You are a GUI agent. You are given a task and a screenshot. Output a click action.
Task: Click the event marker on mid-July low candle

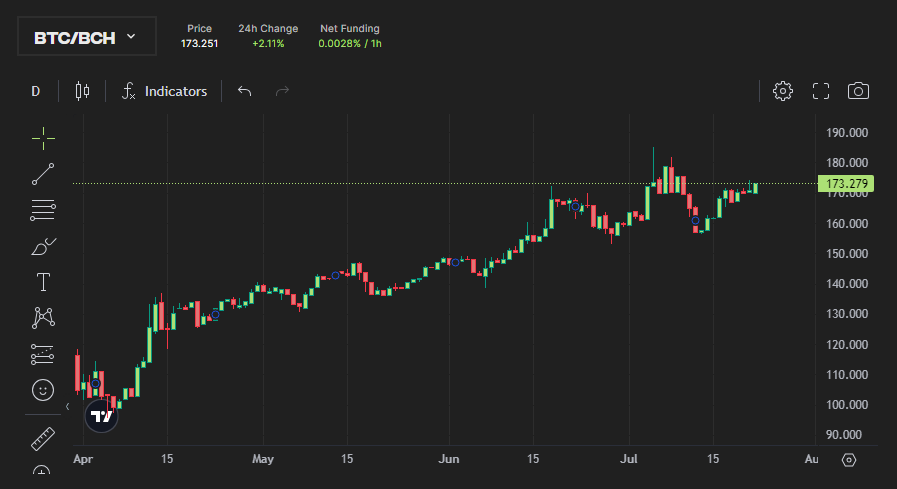point(695,220)
